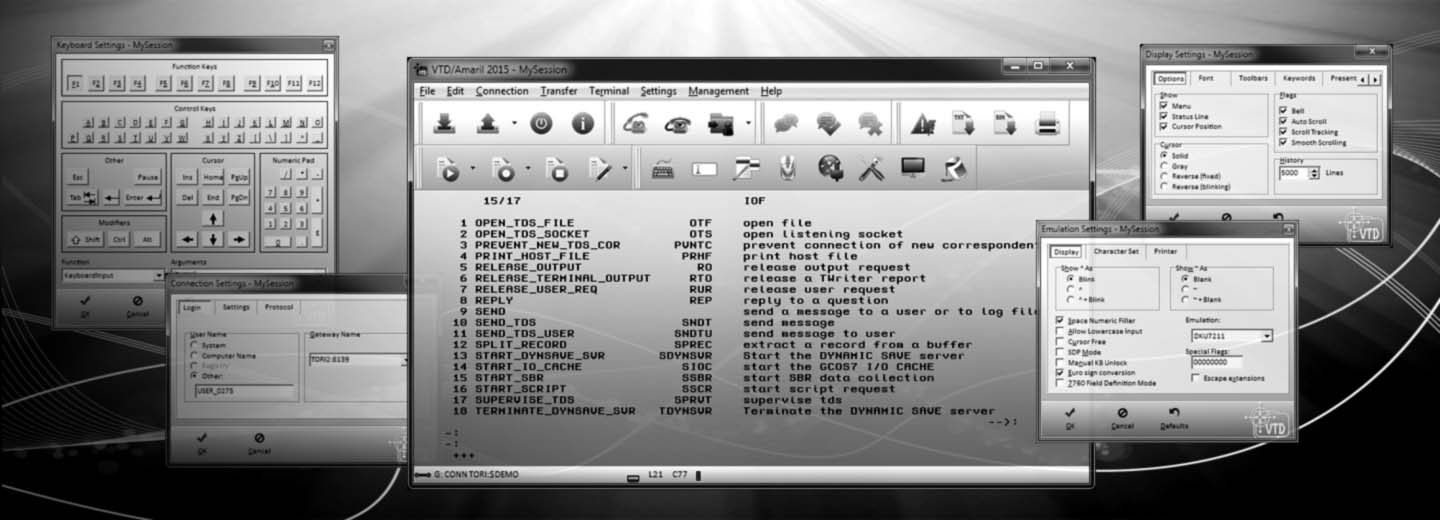Click the TXT file export icon
This screenshot has width=1440, height=520.
coord(963,124)
